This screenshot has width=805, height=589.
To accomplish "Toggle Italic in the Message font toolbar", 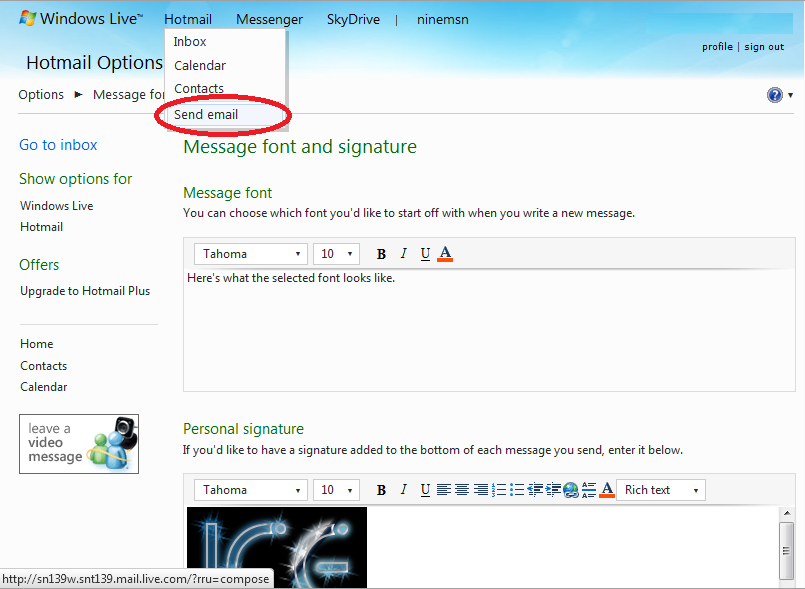I will pyautogui.click(x=404, y=254).
